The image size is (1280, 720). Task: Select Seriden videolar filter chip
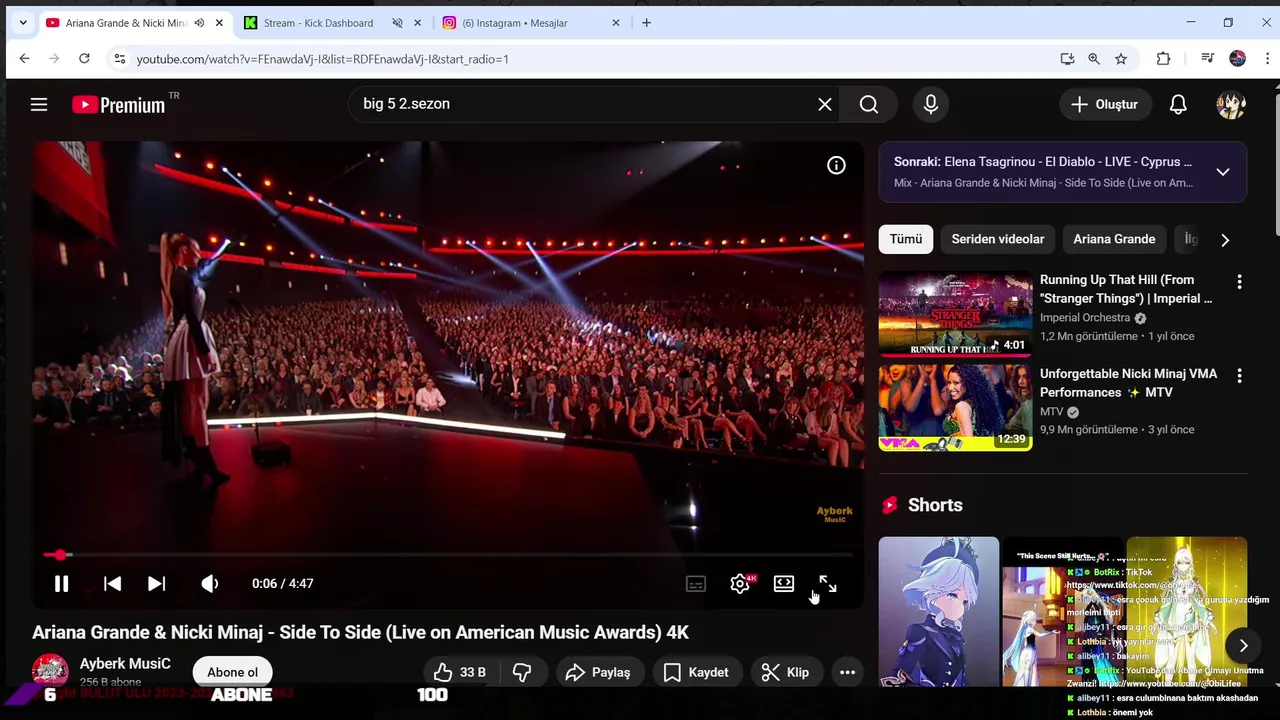[x=998, y=239]
